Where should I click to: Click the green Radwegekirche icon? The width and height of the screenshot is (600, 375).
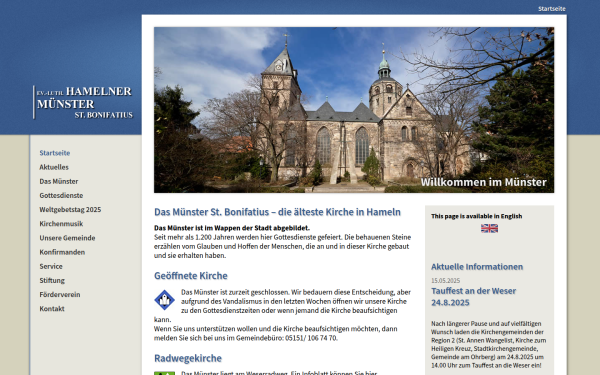click(165, 373)
